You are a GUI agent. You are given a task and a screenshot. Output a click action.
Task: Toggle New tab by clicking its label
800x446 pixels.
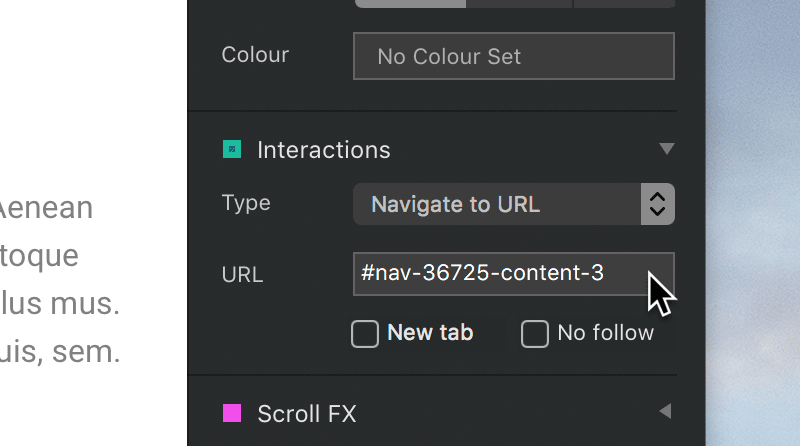click(x=430, y=333)
